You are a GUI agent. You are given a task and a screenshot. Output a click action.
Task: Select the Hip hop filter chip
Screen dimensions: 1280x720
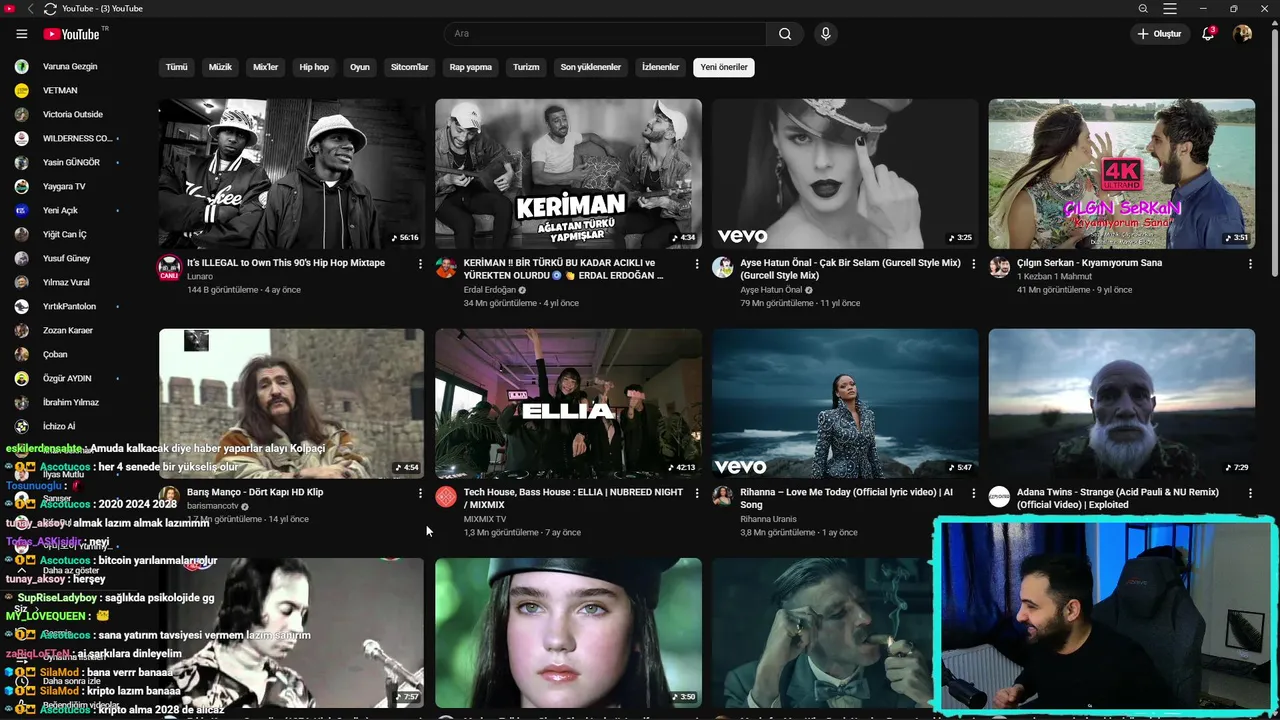pyautogui.click(x=314, y=67)
